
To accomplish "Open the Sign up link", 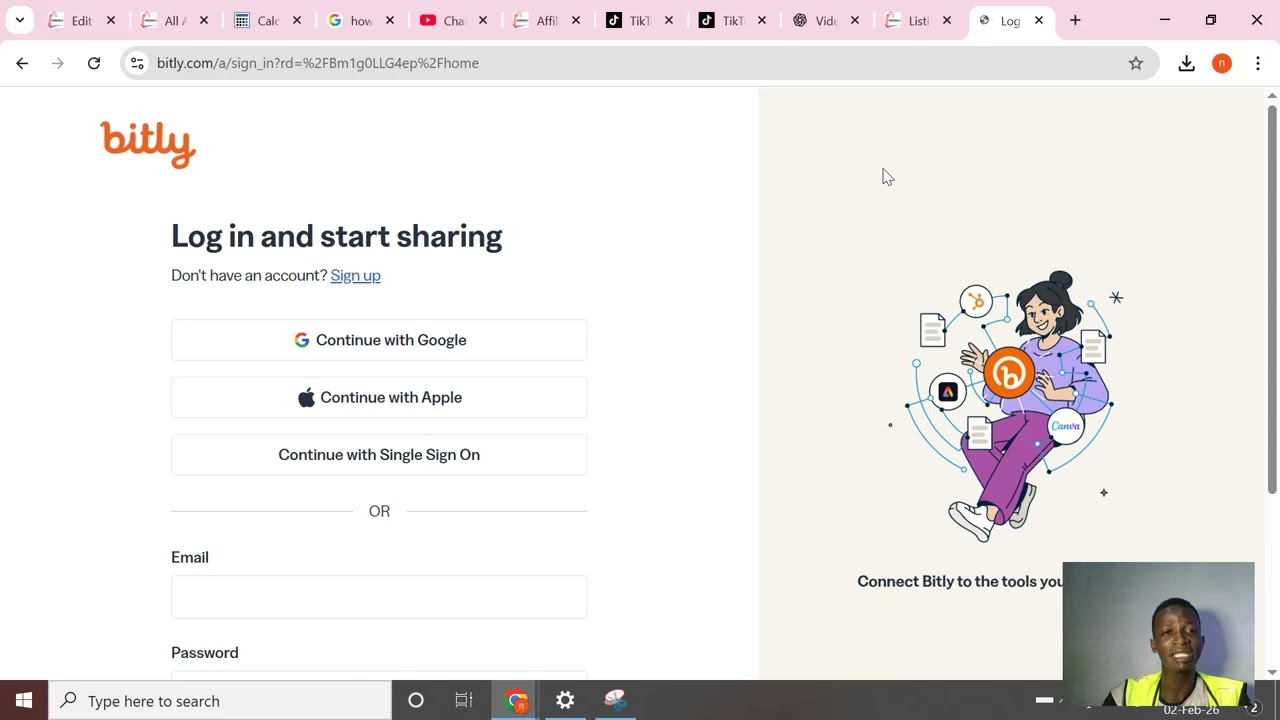I will [355, 275].
